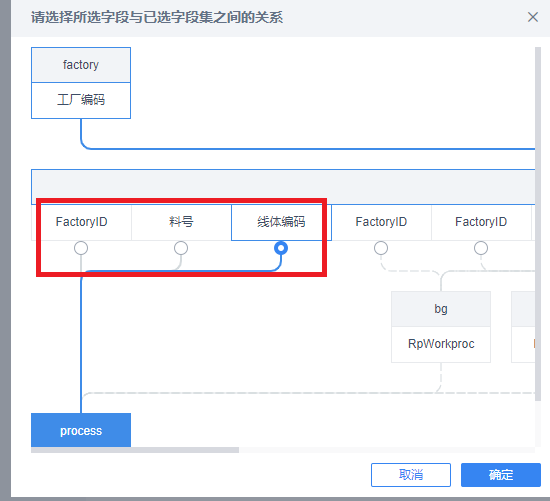Click the 线体编码 field cell
Image resolution: width=550 pixels, height=501 pixels.
281,222
